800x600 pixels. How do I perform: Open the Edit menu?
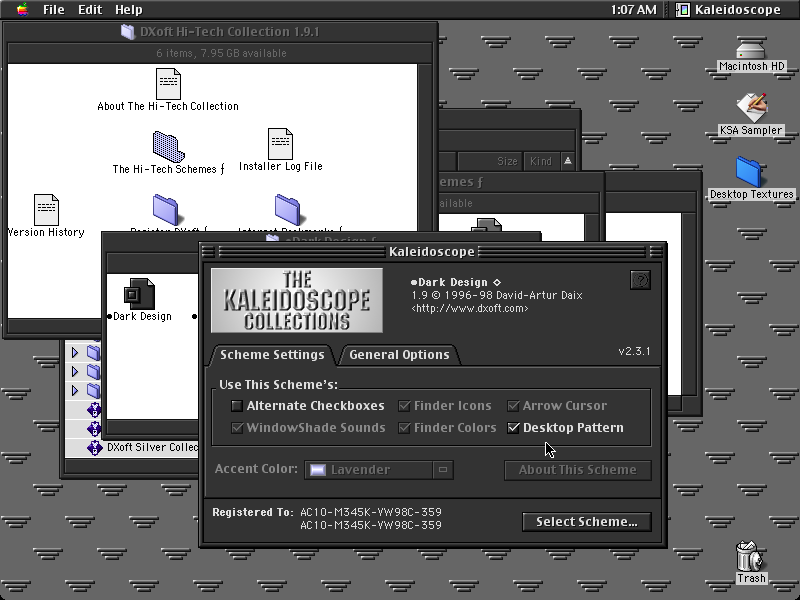(90, 10)
